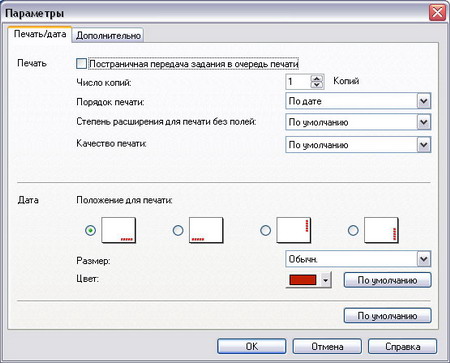Click the Постраничная передача задания label text
The image size is (450, 363).
point(194,64)
